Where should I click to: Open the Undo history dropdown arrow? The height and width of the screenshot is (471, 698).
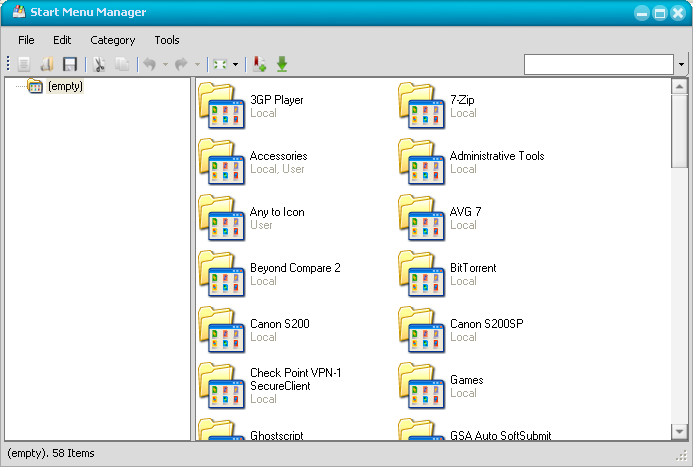[165, 65]
